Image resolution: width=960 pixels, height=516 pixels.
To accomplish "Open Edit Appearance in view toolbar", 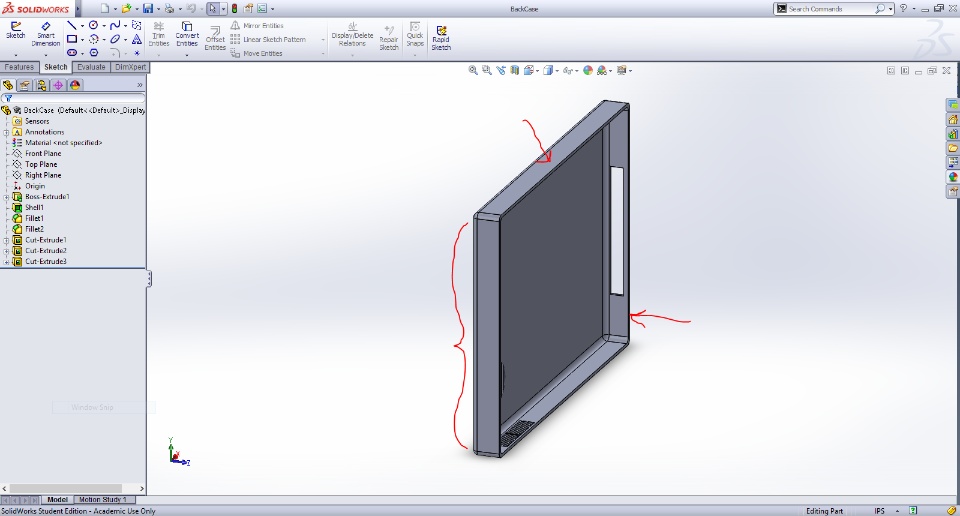I will (588, 70).
